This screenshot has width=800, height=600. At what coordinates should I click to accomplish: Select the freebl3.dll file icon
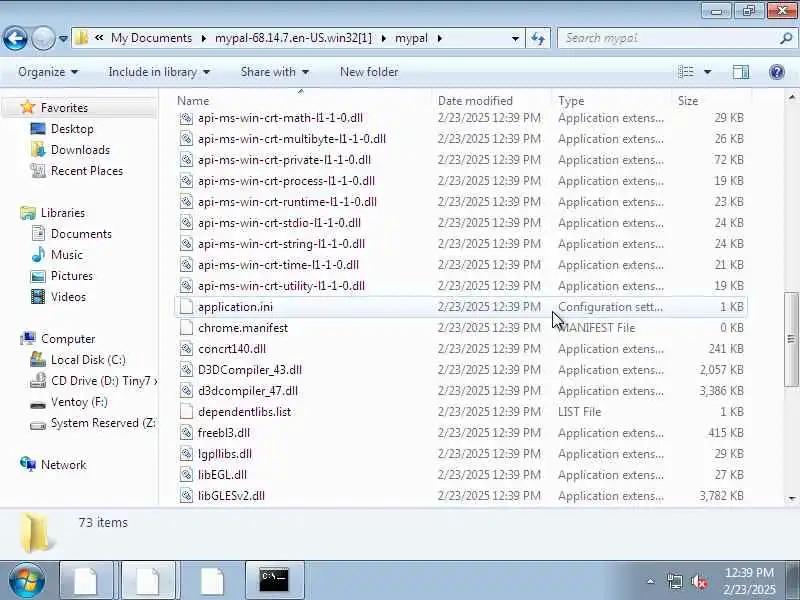coord(187,433)
